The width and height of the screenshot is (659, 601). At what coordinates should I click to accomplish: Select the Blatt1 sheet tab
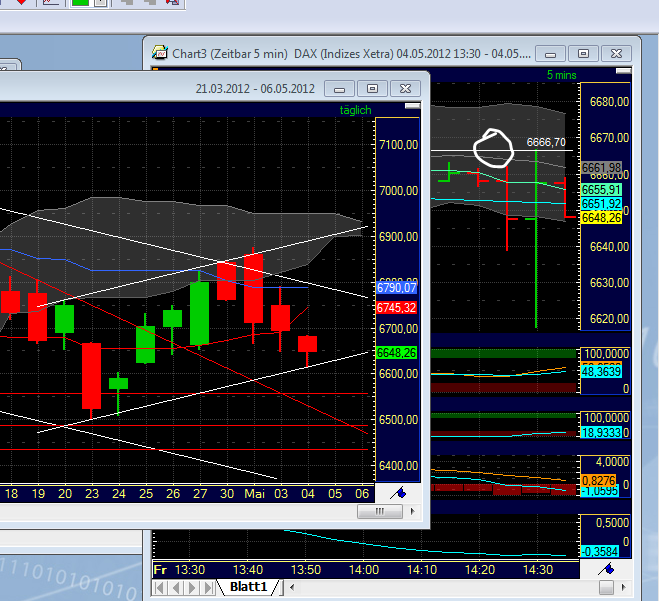point(248,587)
